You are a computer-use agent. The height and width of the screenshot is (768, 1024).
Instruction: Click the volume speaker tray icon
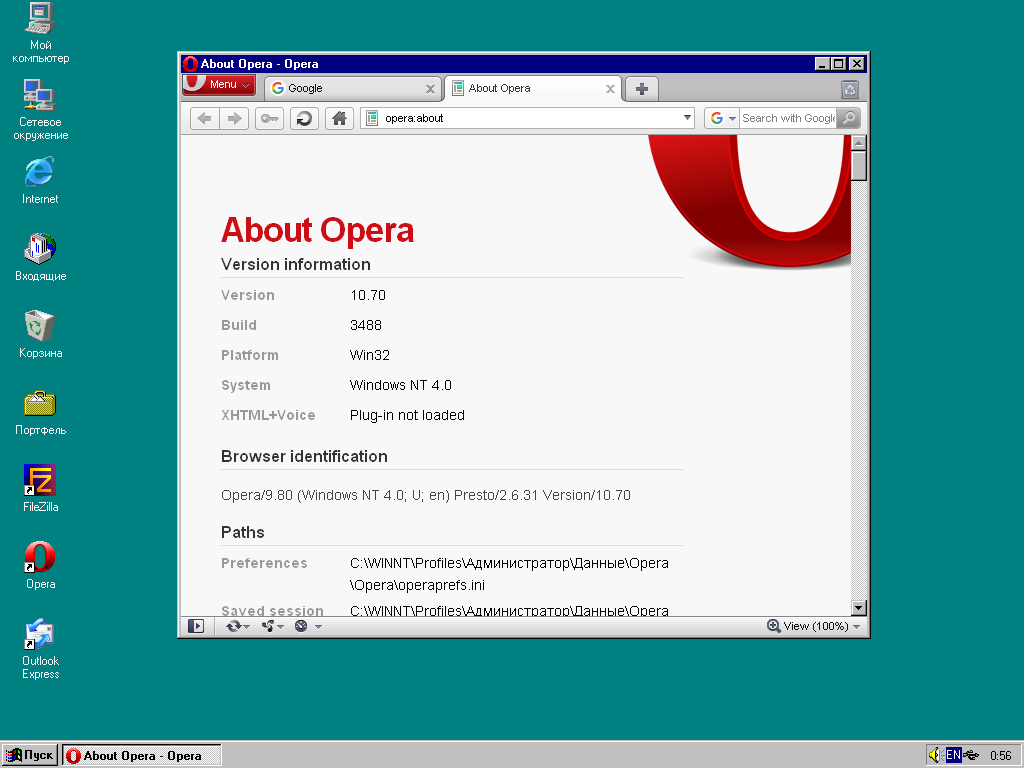click(x=935, y=756)
